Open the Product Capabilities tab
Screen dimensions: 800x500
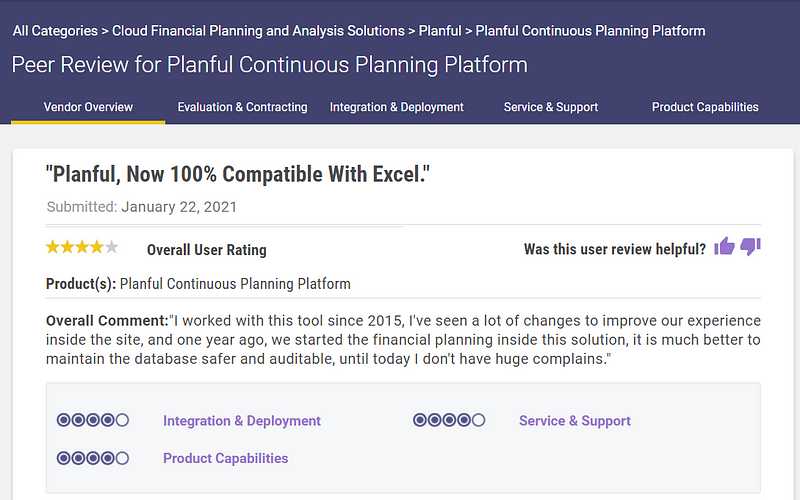point(705,107)
